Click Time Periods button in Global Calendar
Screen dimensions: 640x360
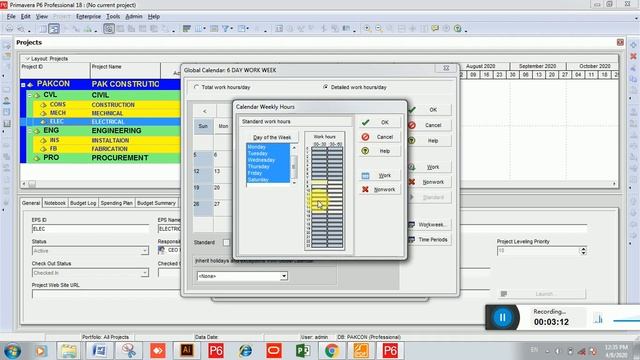(429, 240)
